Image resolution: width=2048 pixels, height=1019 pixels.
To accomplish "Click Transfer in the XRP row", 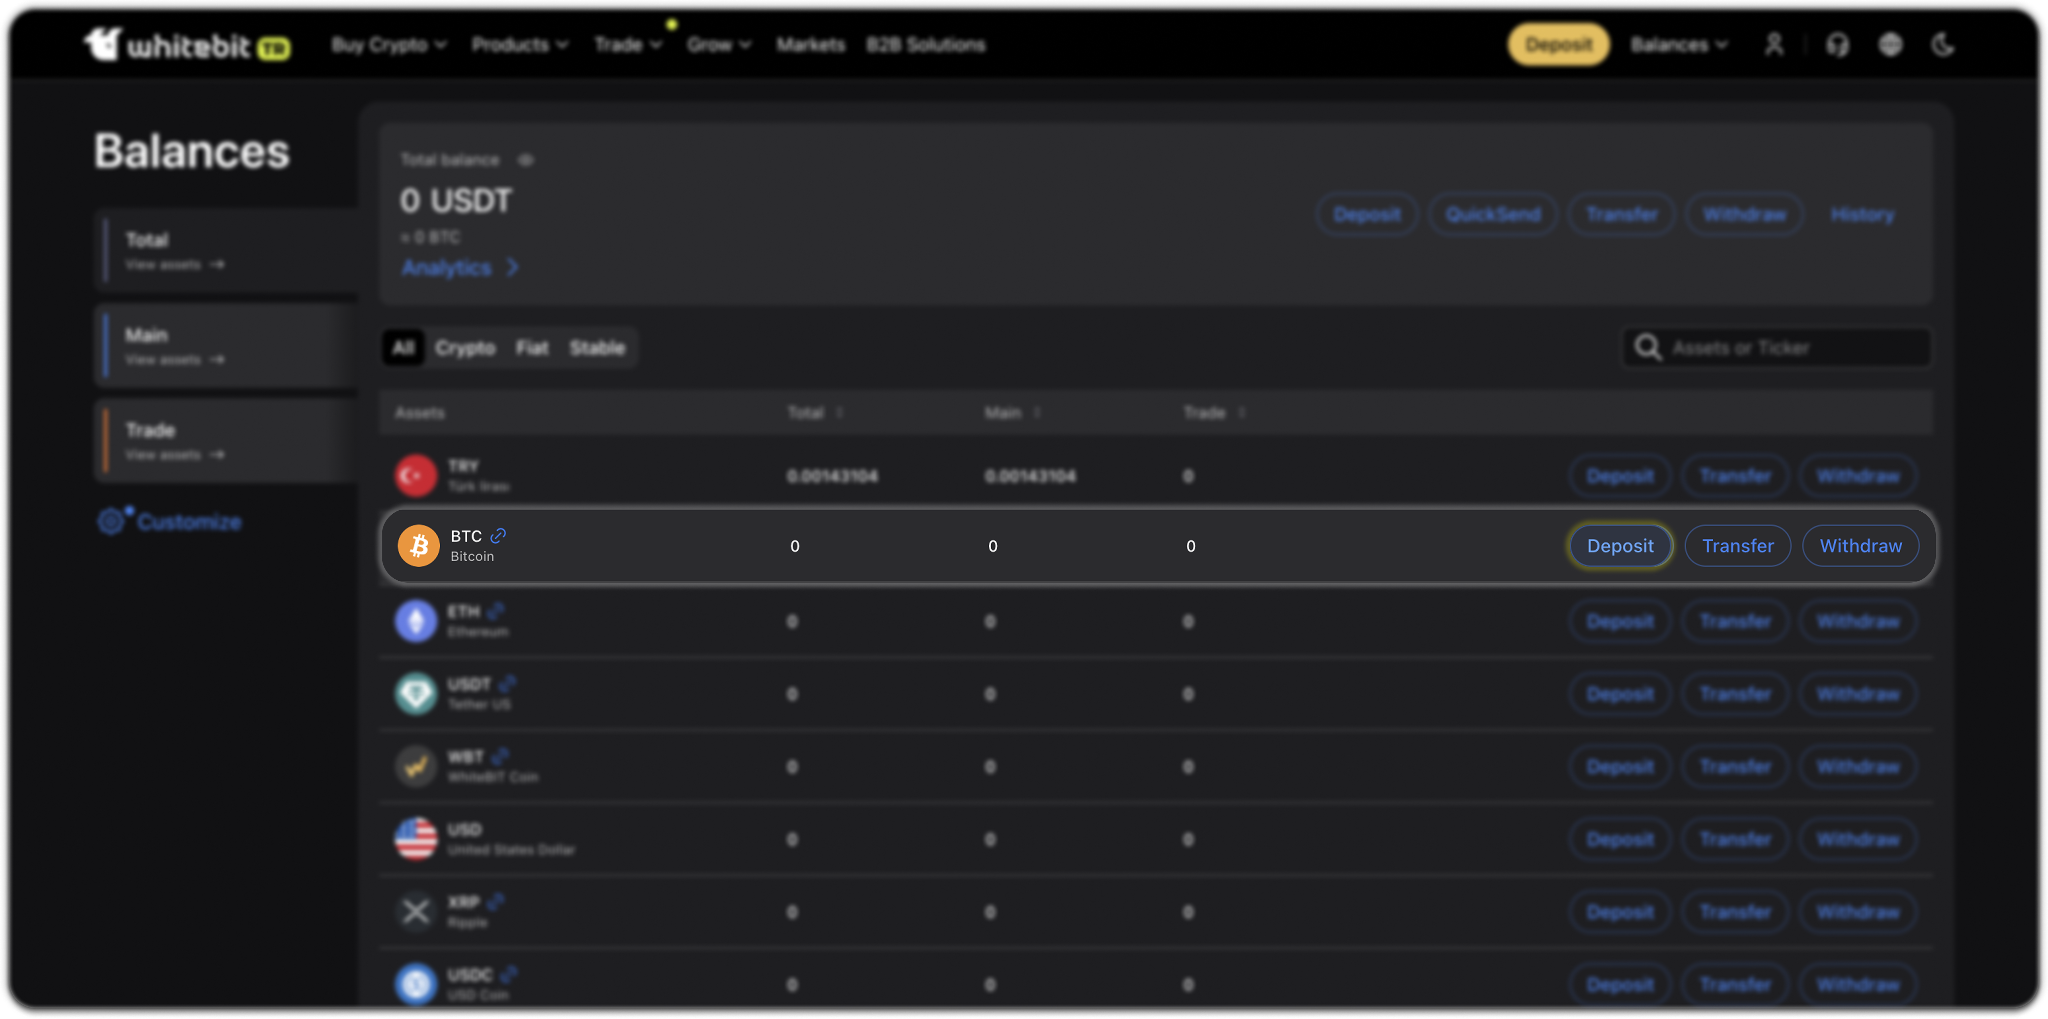I will point(1736,912).
